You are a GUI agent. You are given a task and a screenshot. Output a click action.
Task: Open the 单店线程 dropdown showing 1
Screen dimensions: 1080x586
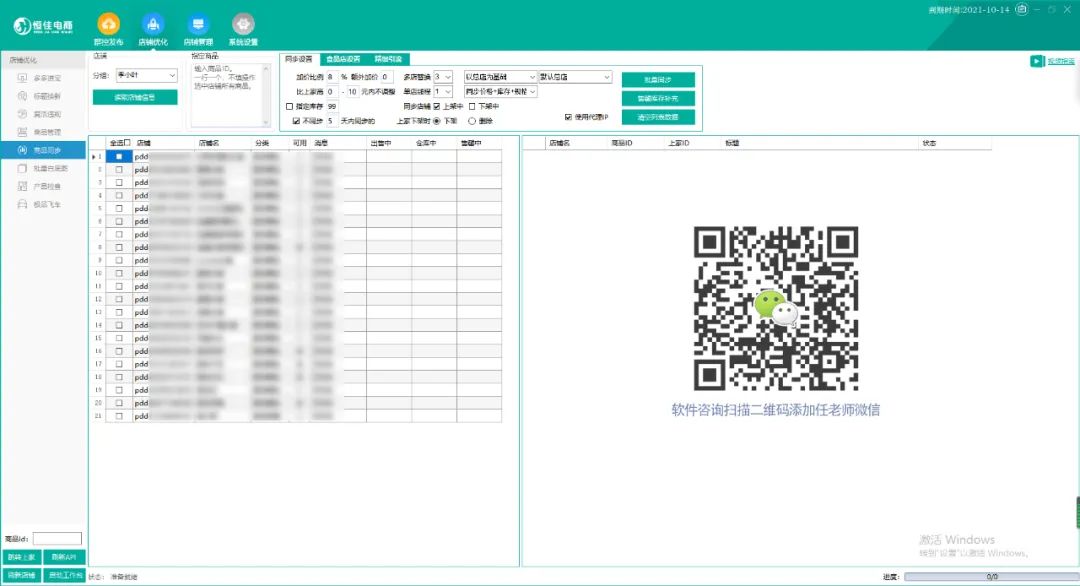tap(443, 92)
